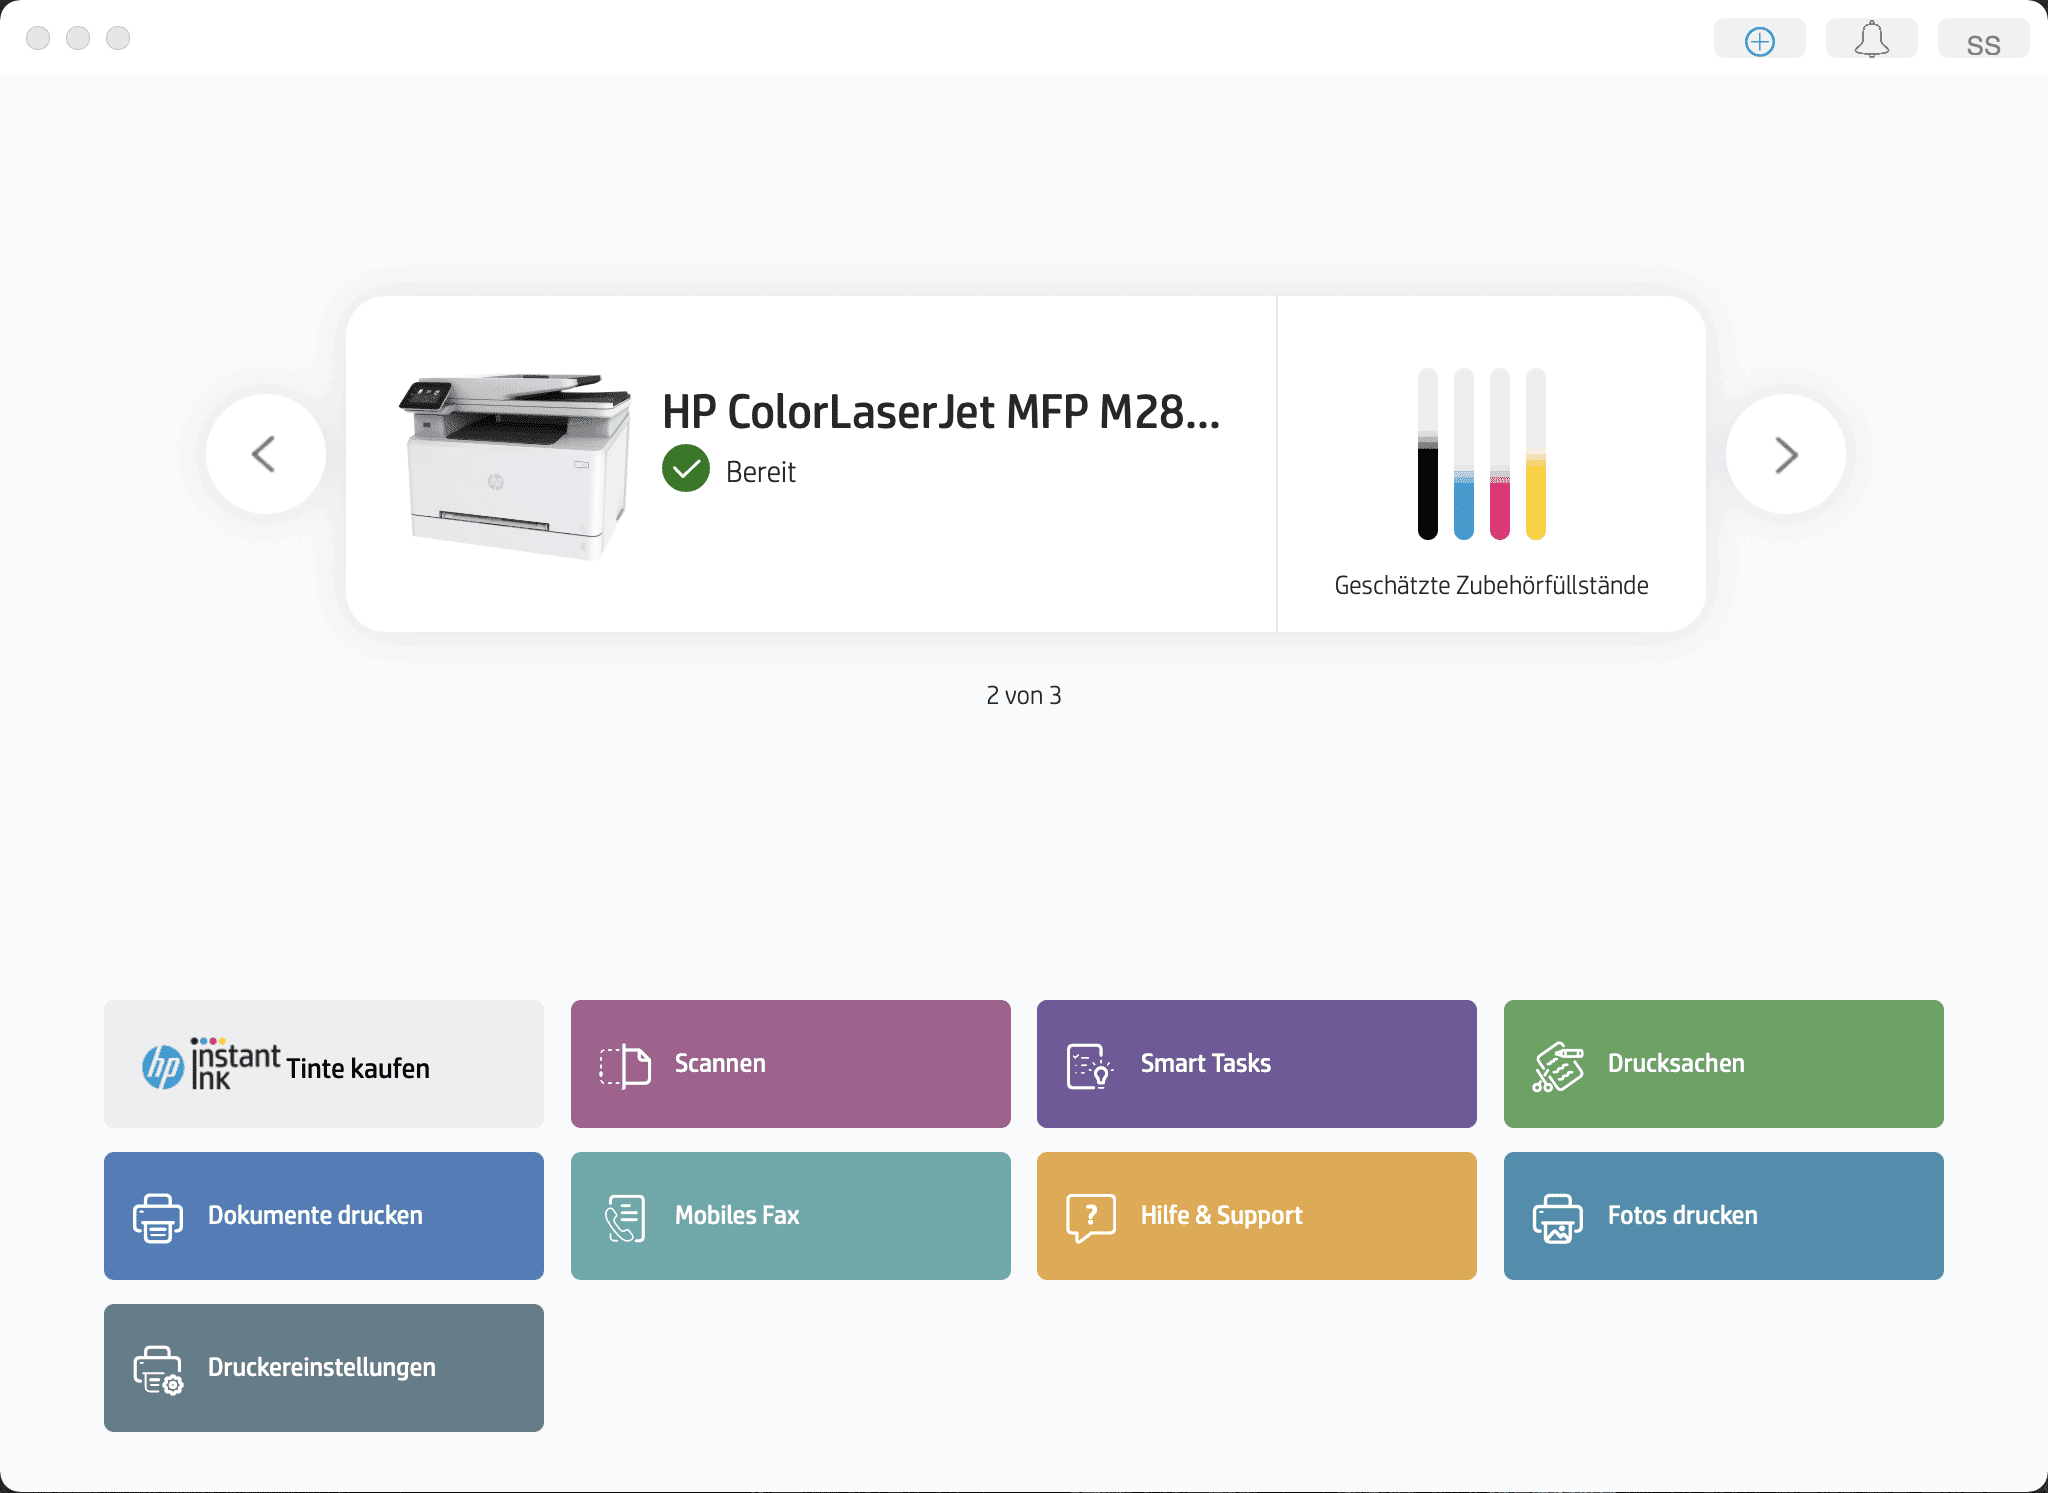The image size is (2048, 1493).
Task: Click the green Bereit status checkmark
Action: (x=686, y=468)
